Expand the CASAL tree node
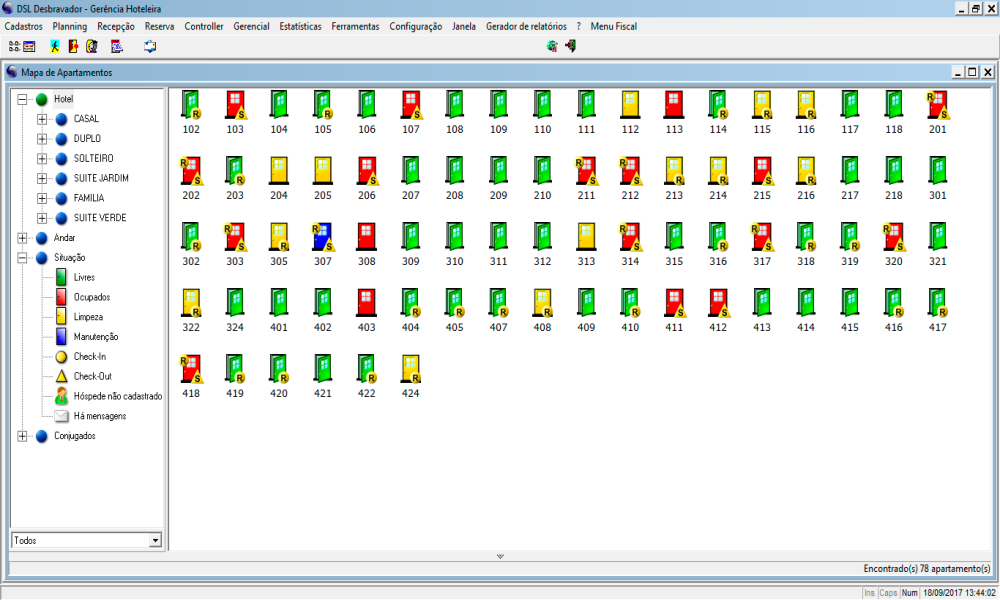1000x600 pixels. pyautogui.click(x=42, y=119)
